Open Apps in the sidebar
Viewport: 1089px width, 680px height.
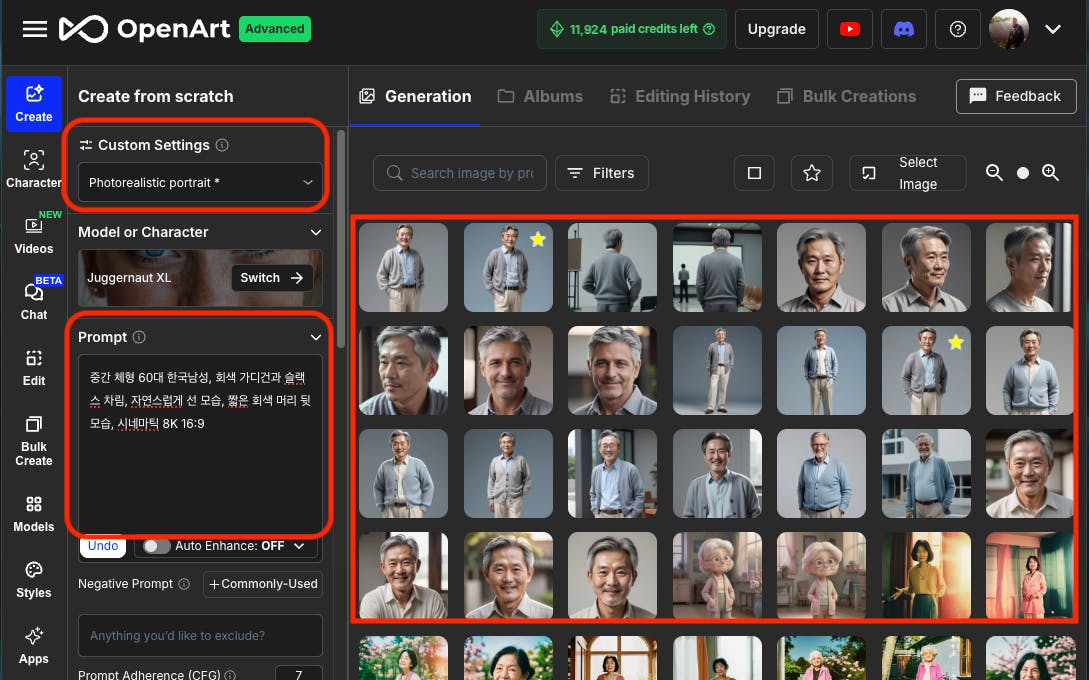(34, 646)
